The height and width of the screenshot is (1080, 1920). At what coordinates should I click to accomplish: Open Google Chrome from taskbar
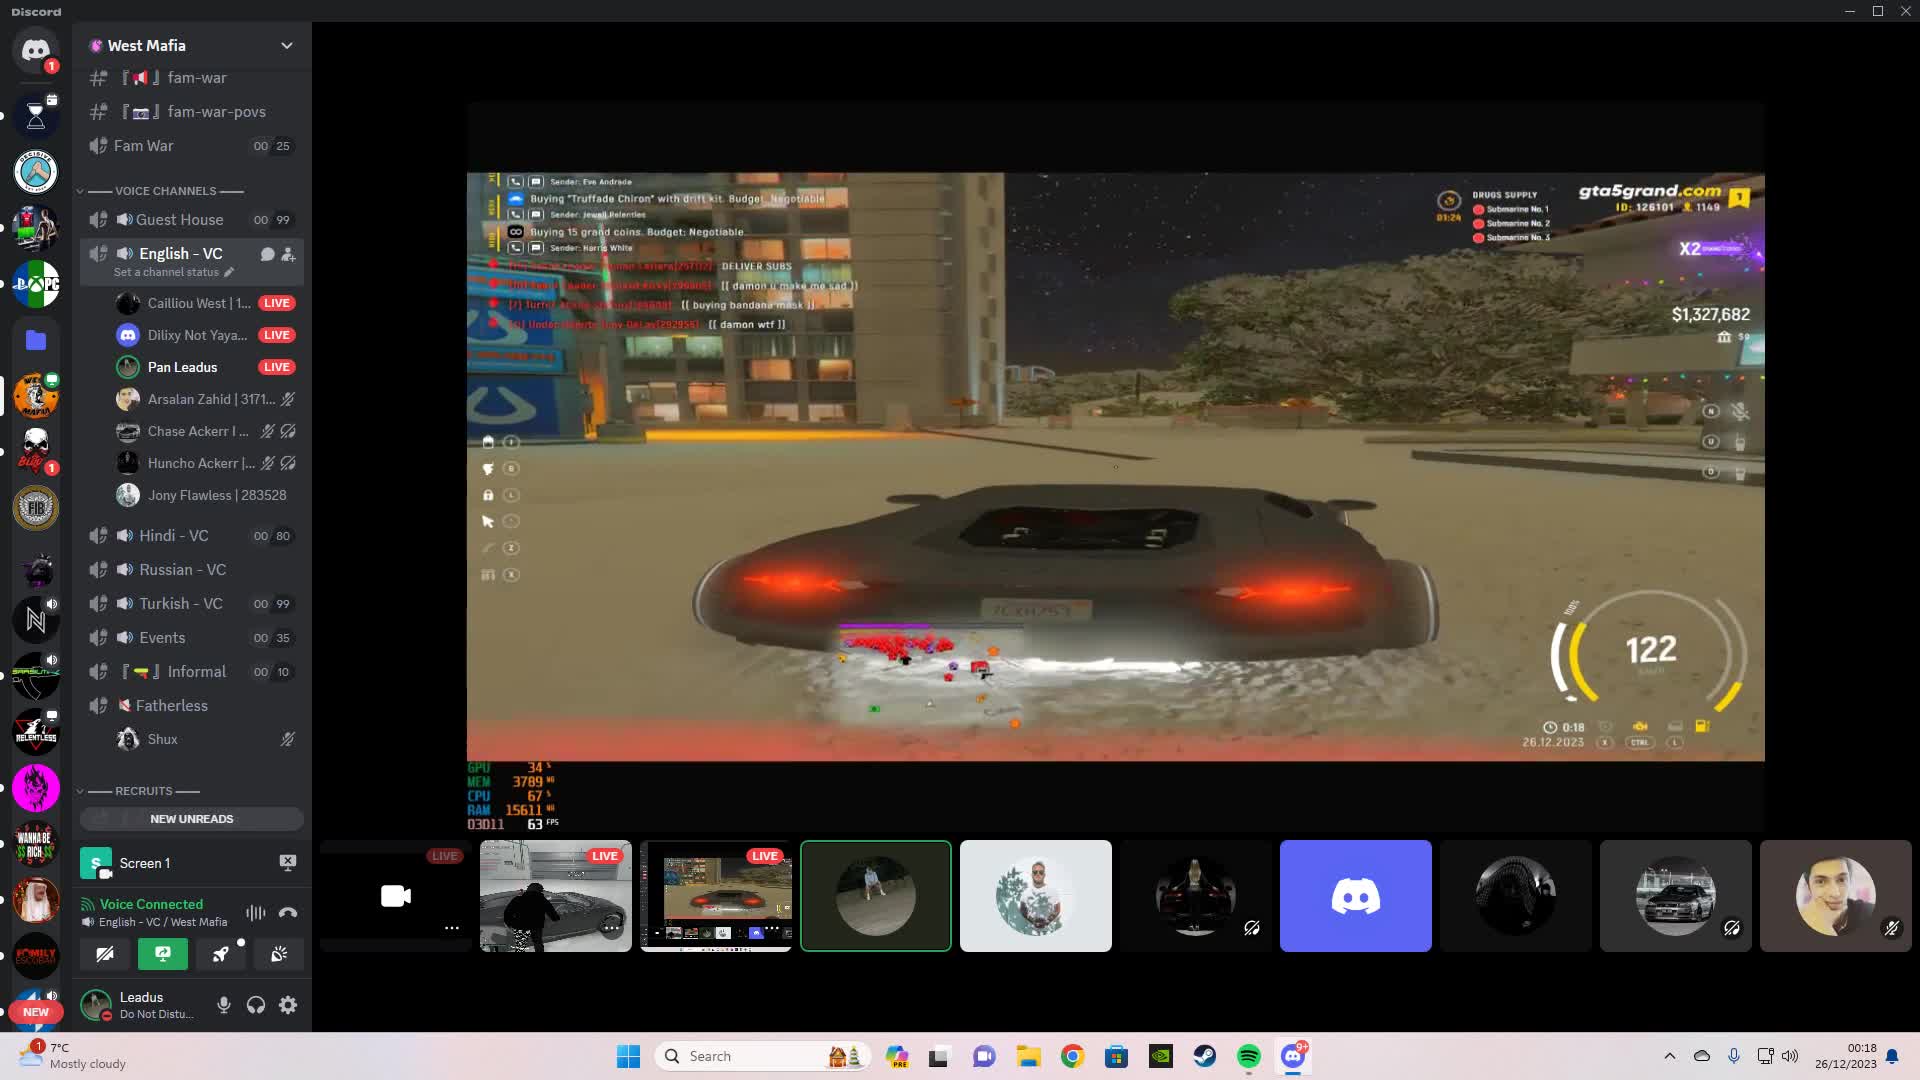point(1073,1056)
